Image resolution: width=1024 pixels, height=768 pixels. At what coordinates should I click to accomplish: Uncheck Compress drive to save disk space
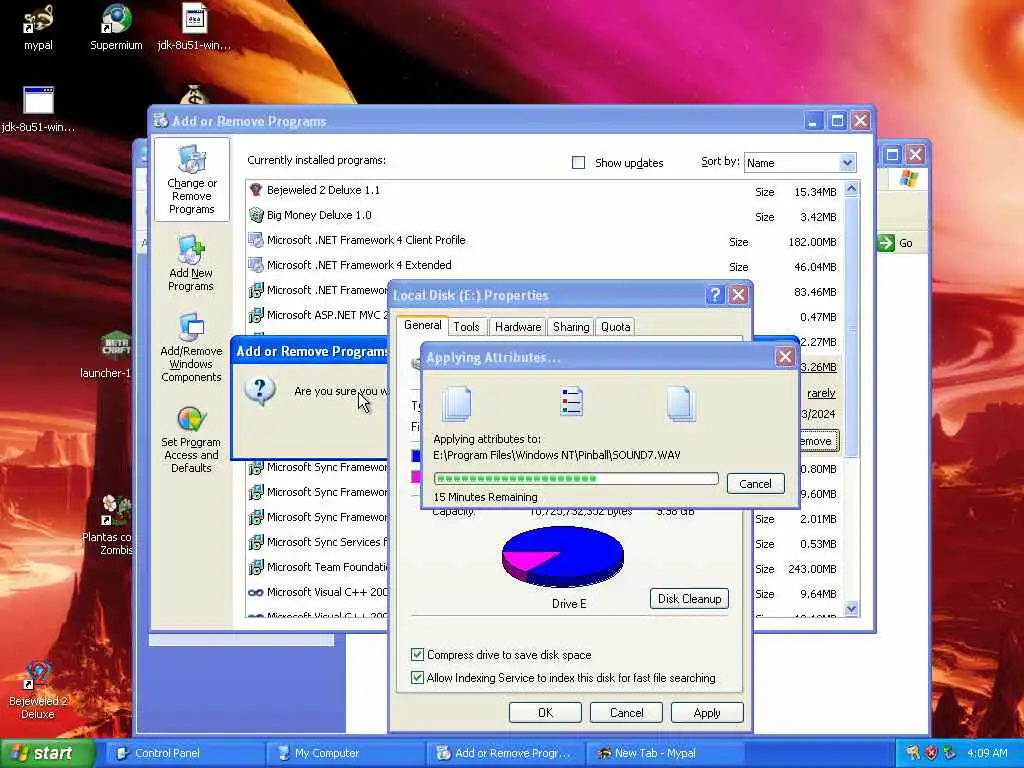(x=417, y=654)
